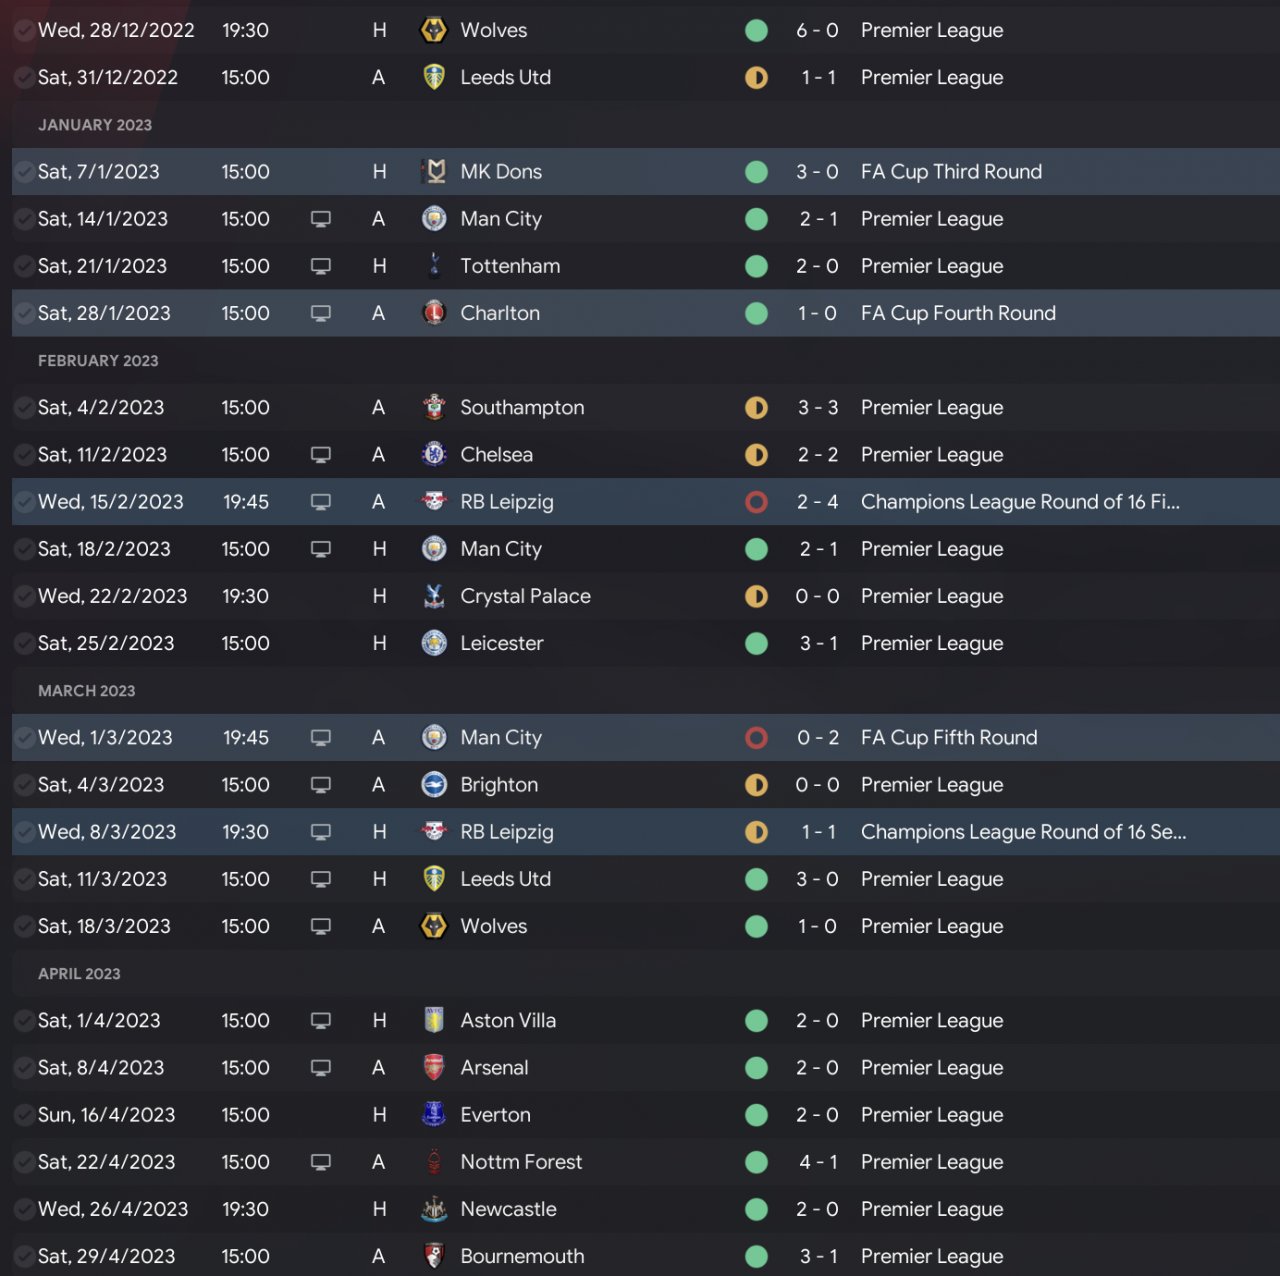Click the Chelsea club crest

(434, 455)
